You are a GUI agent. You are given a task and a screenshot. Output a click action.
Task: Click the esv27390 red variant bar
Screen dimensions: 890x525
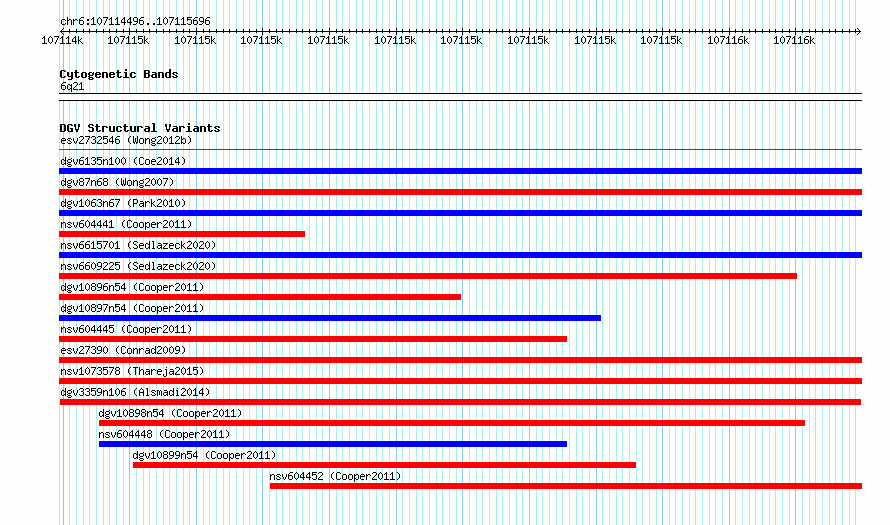[x=460, y=360]
